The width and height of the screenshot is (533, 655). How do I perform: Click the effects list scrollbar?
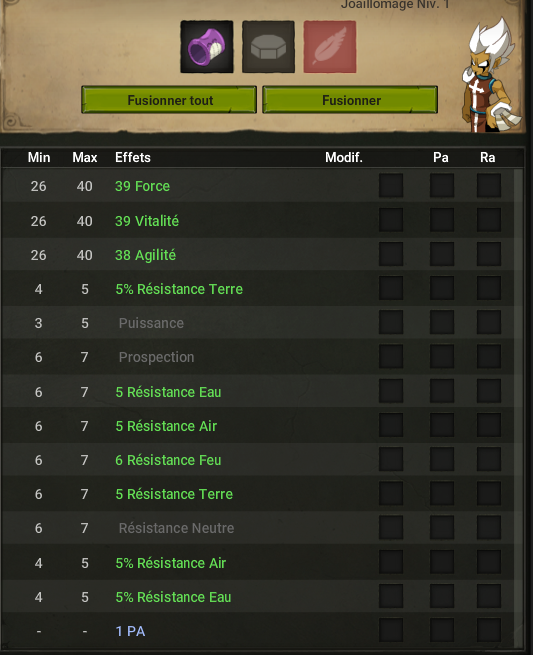coord(518,407)
